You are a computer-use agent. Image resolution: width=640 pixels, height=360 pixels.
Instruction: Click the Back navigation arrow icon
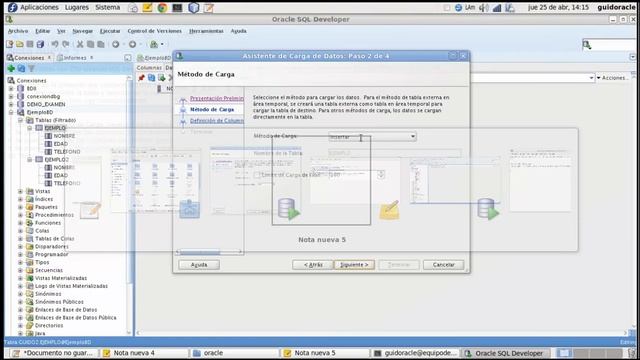[116, 44]
